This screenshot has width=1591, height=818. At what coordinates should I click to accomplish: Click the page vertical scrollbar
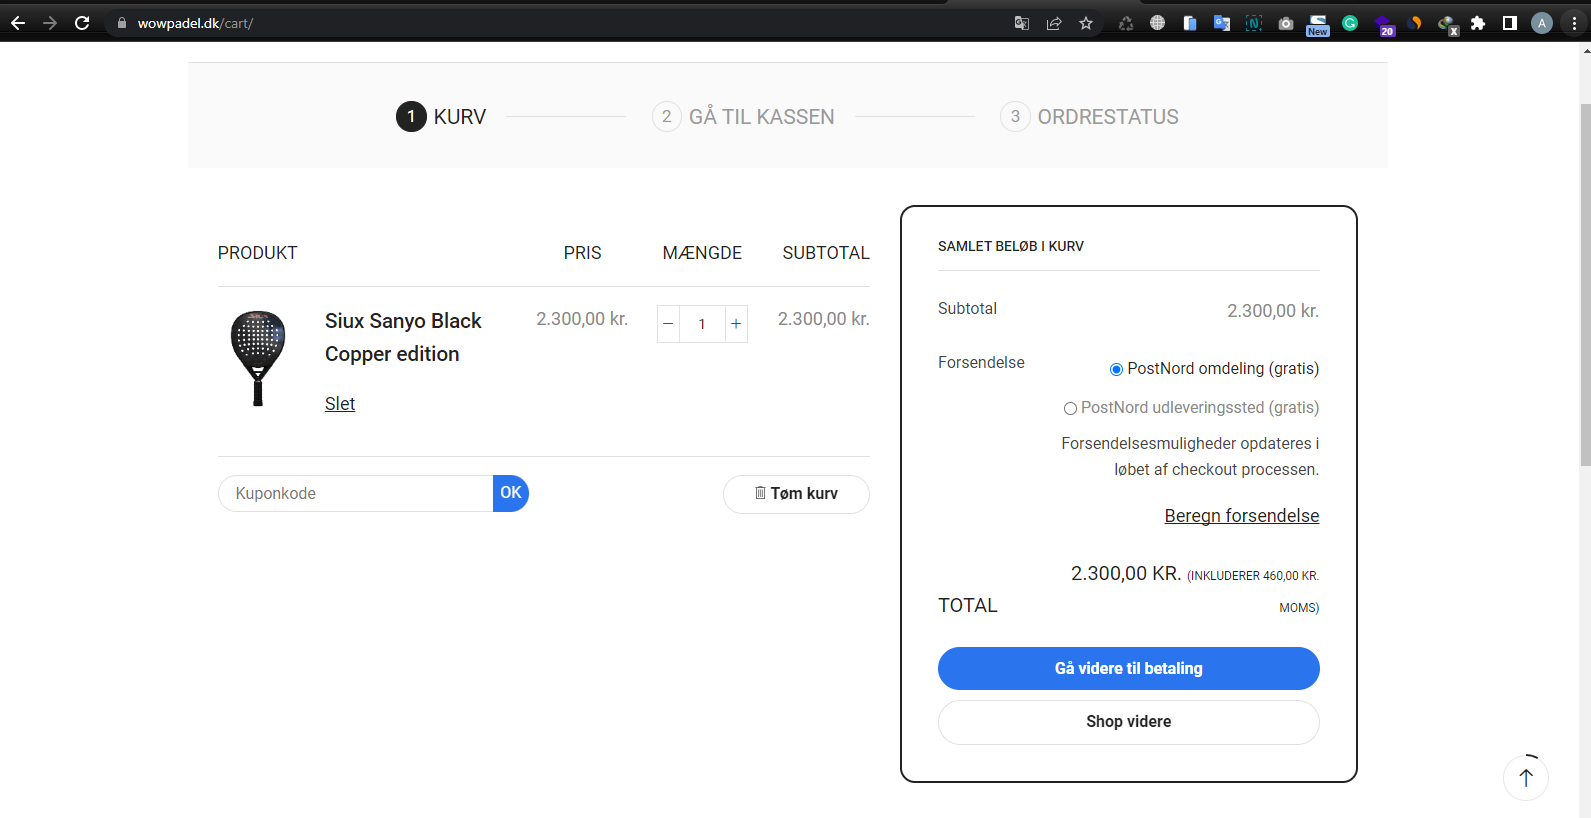[1585, 285]
